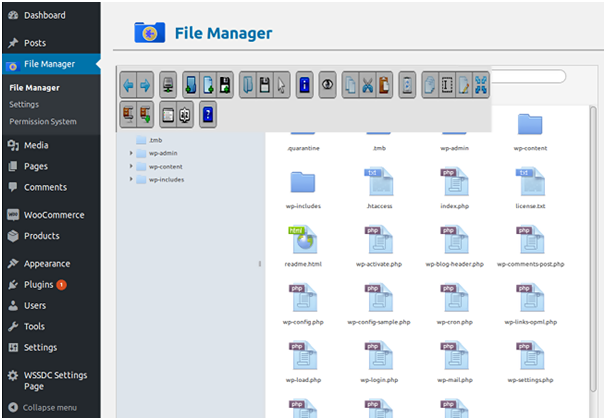606x420 pixels.
Task: Open Media in the sidebar menu
Action: (36, 145)
